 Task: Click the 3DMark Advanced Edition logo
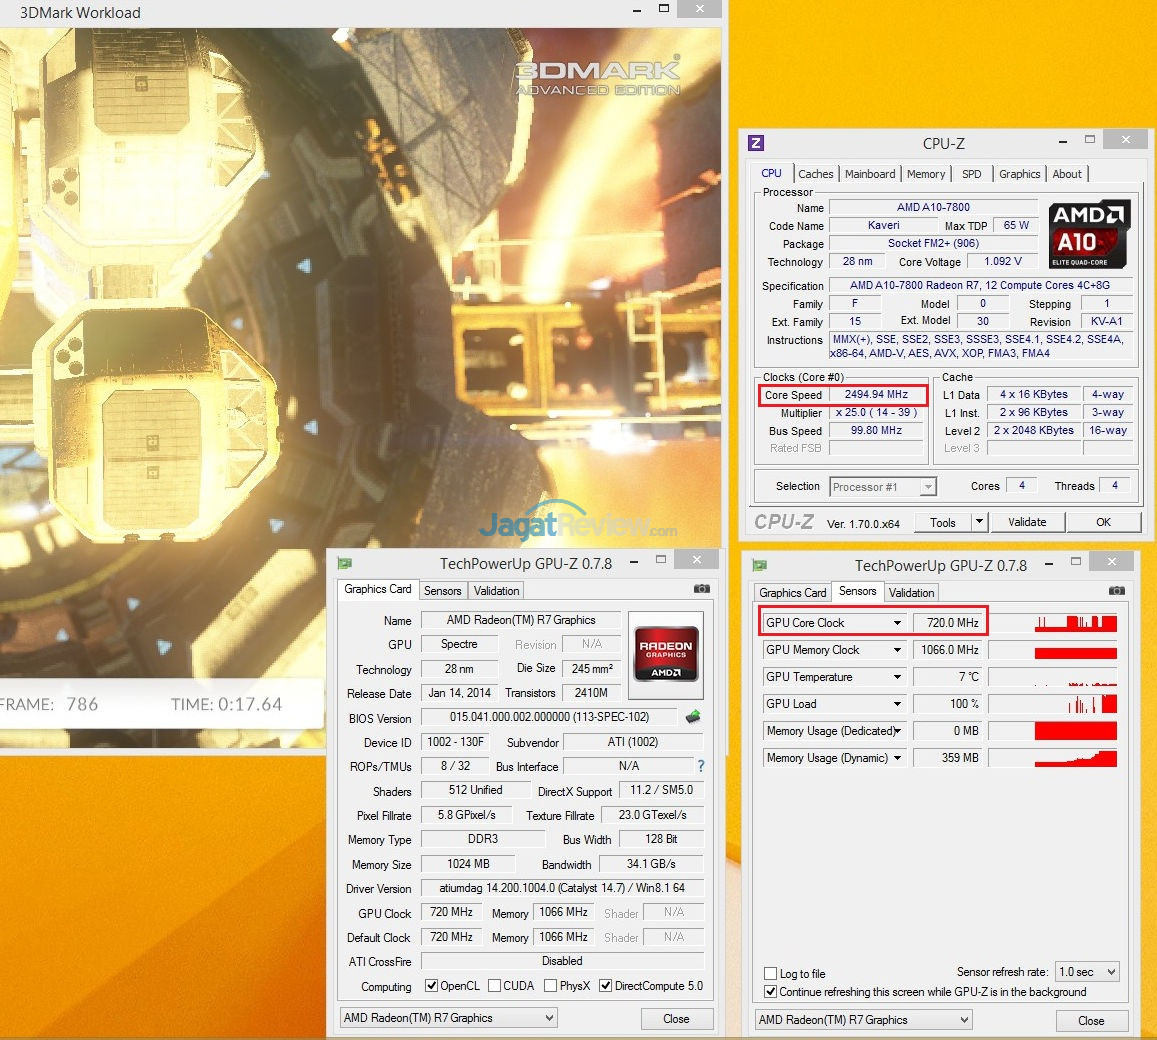(597, 78)
